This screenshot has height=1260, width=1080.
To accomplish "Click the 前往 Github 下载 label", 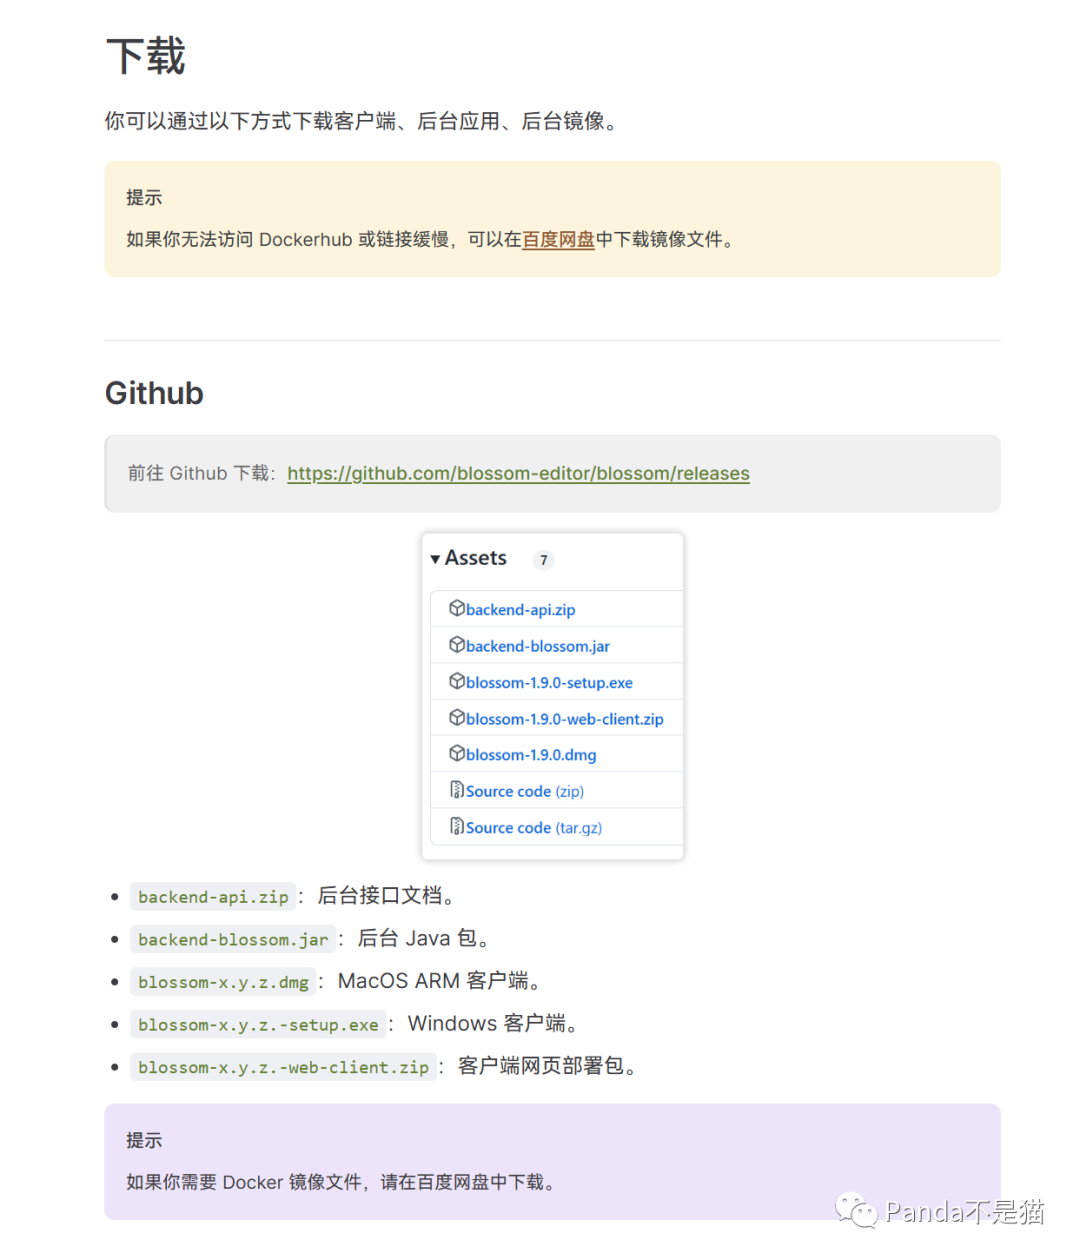I will [201, 473].
